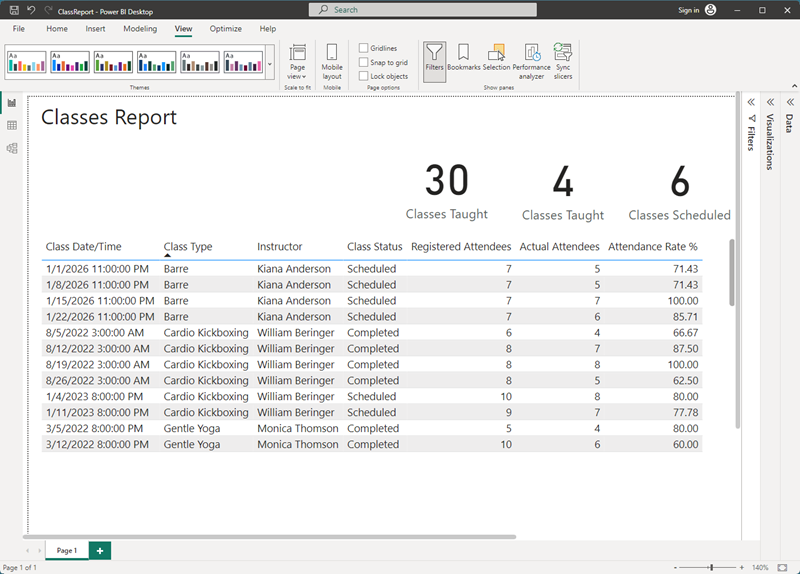
Task: Open the Bookmarks pane
Action: click(x=463, y=58)
